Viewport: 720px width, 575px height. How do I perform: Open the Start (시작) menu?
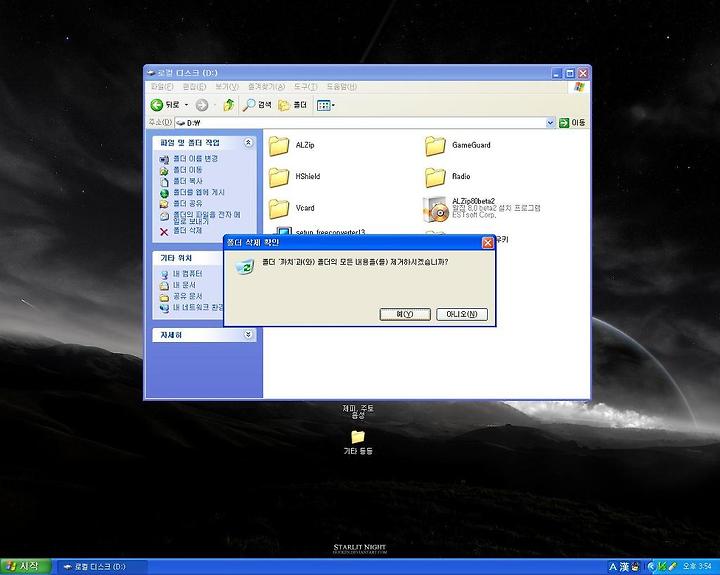coord(26,566)
